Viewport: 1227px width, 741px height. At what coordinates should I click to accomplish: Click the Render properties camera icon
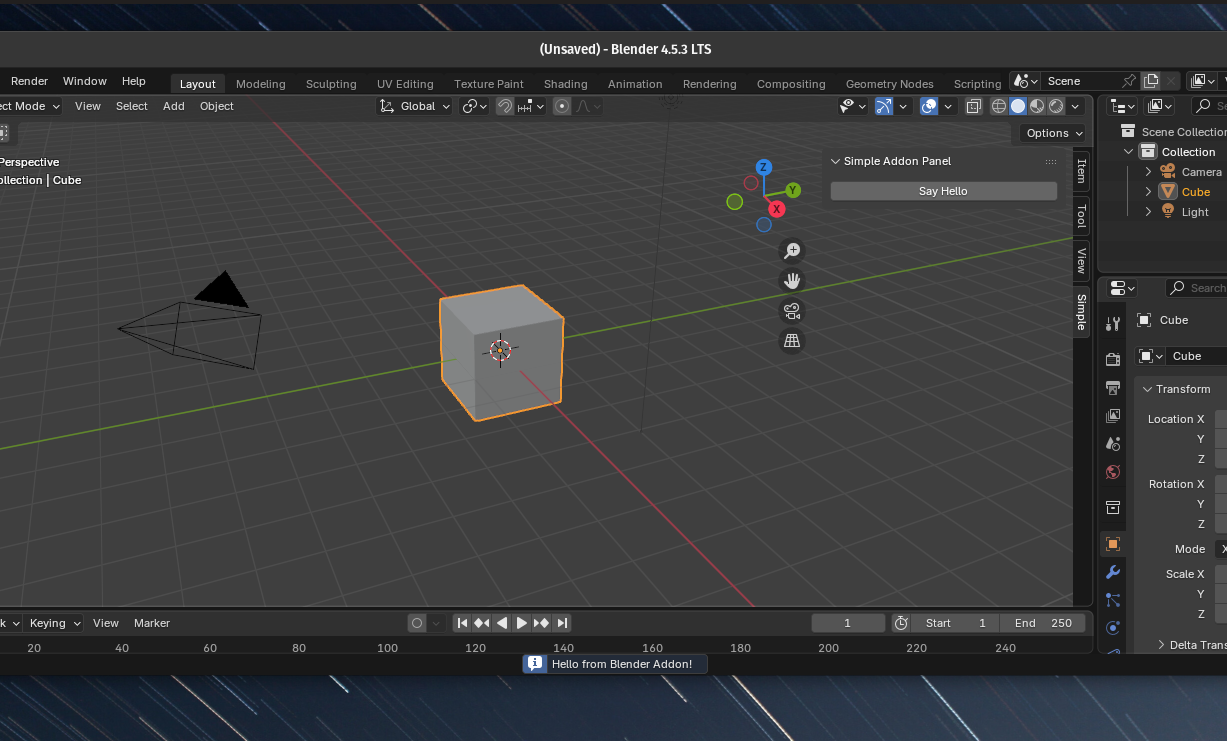click(x=1113, y=359)
